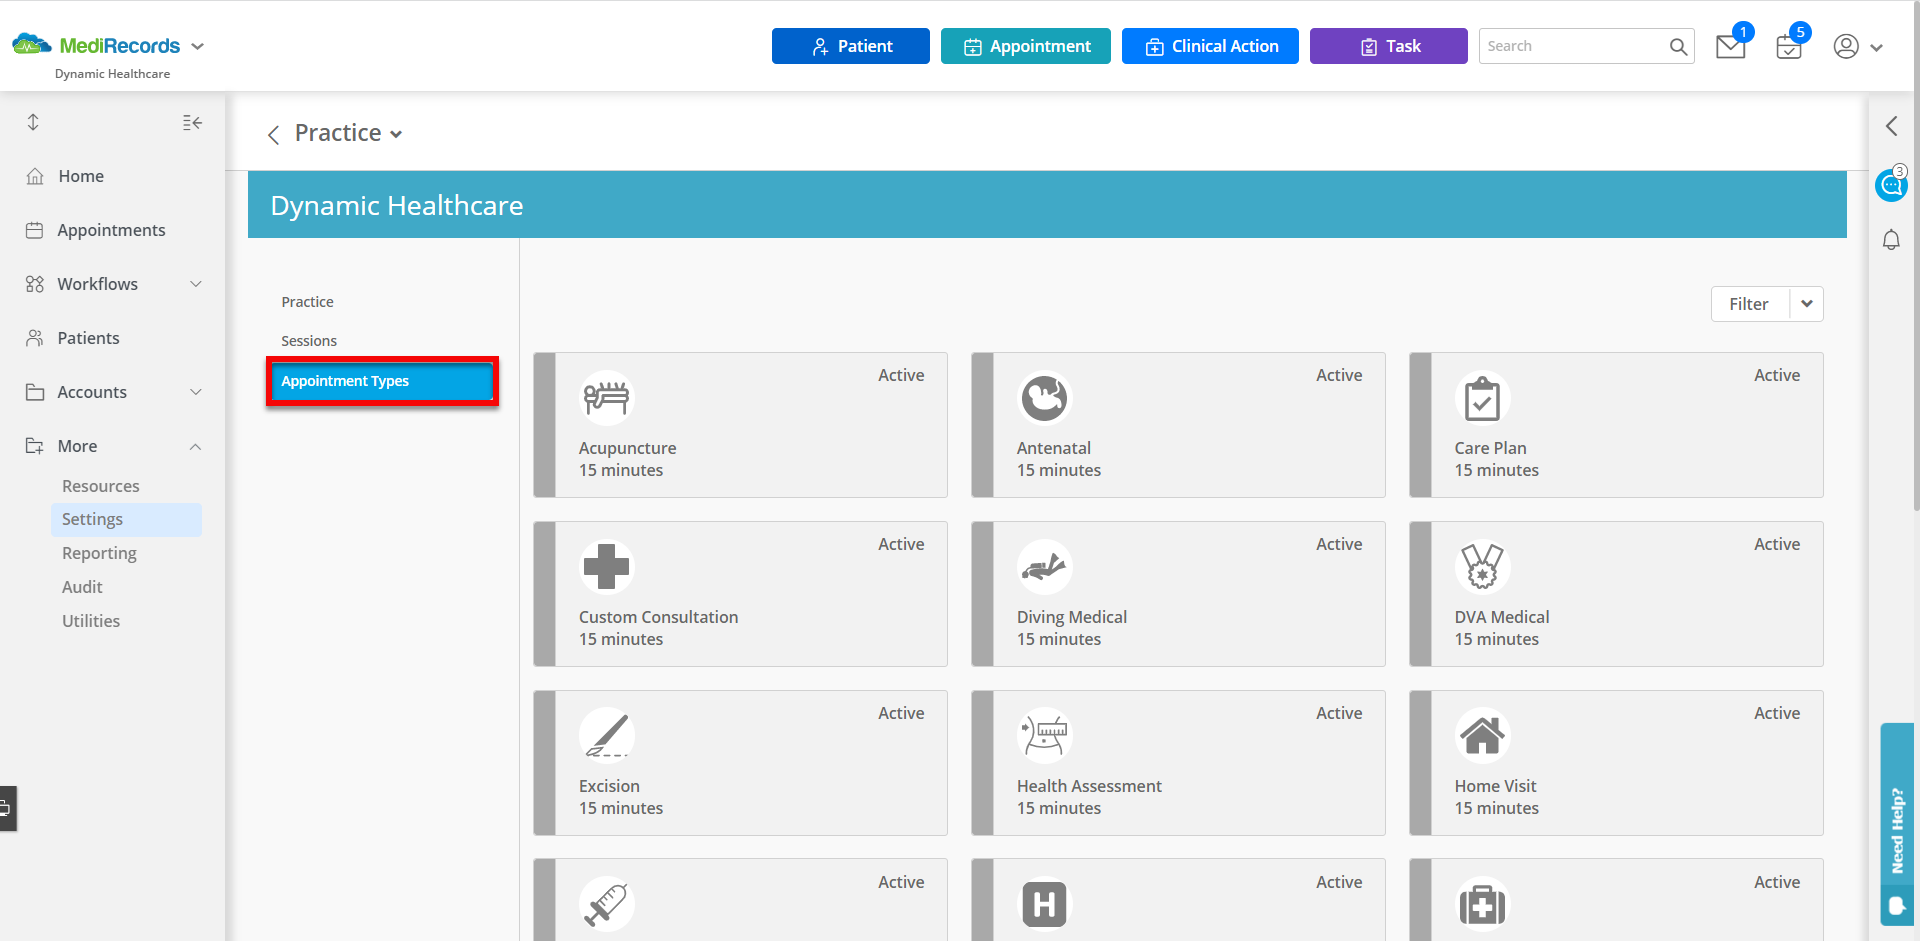Click the Diving Medical diver icon

1044,567
